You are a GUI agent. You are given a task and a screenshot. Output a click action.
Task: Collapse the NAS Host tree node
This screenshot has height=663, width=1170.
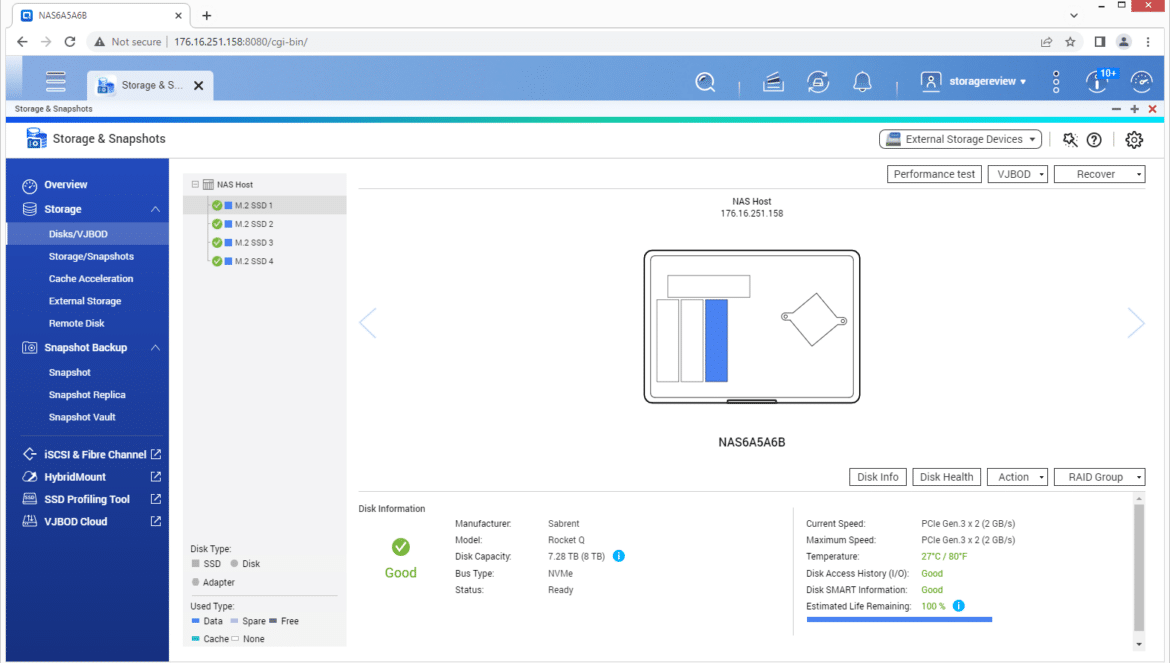pos(195,184)
